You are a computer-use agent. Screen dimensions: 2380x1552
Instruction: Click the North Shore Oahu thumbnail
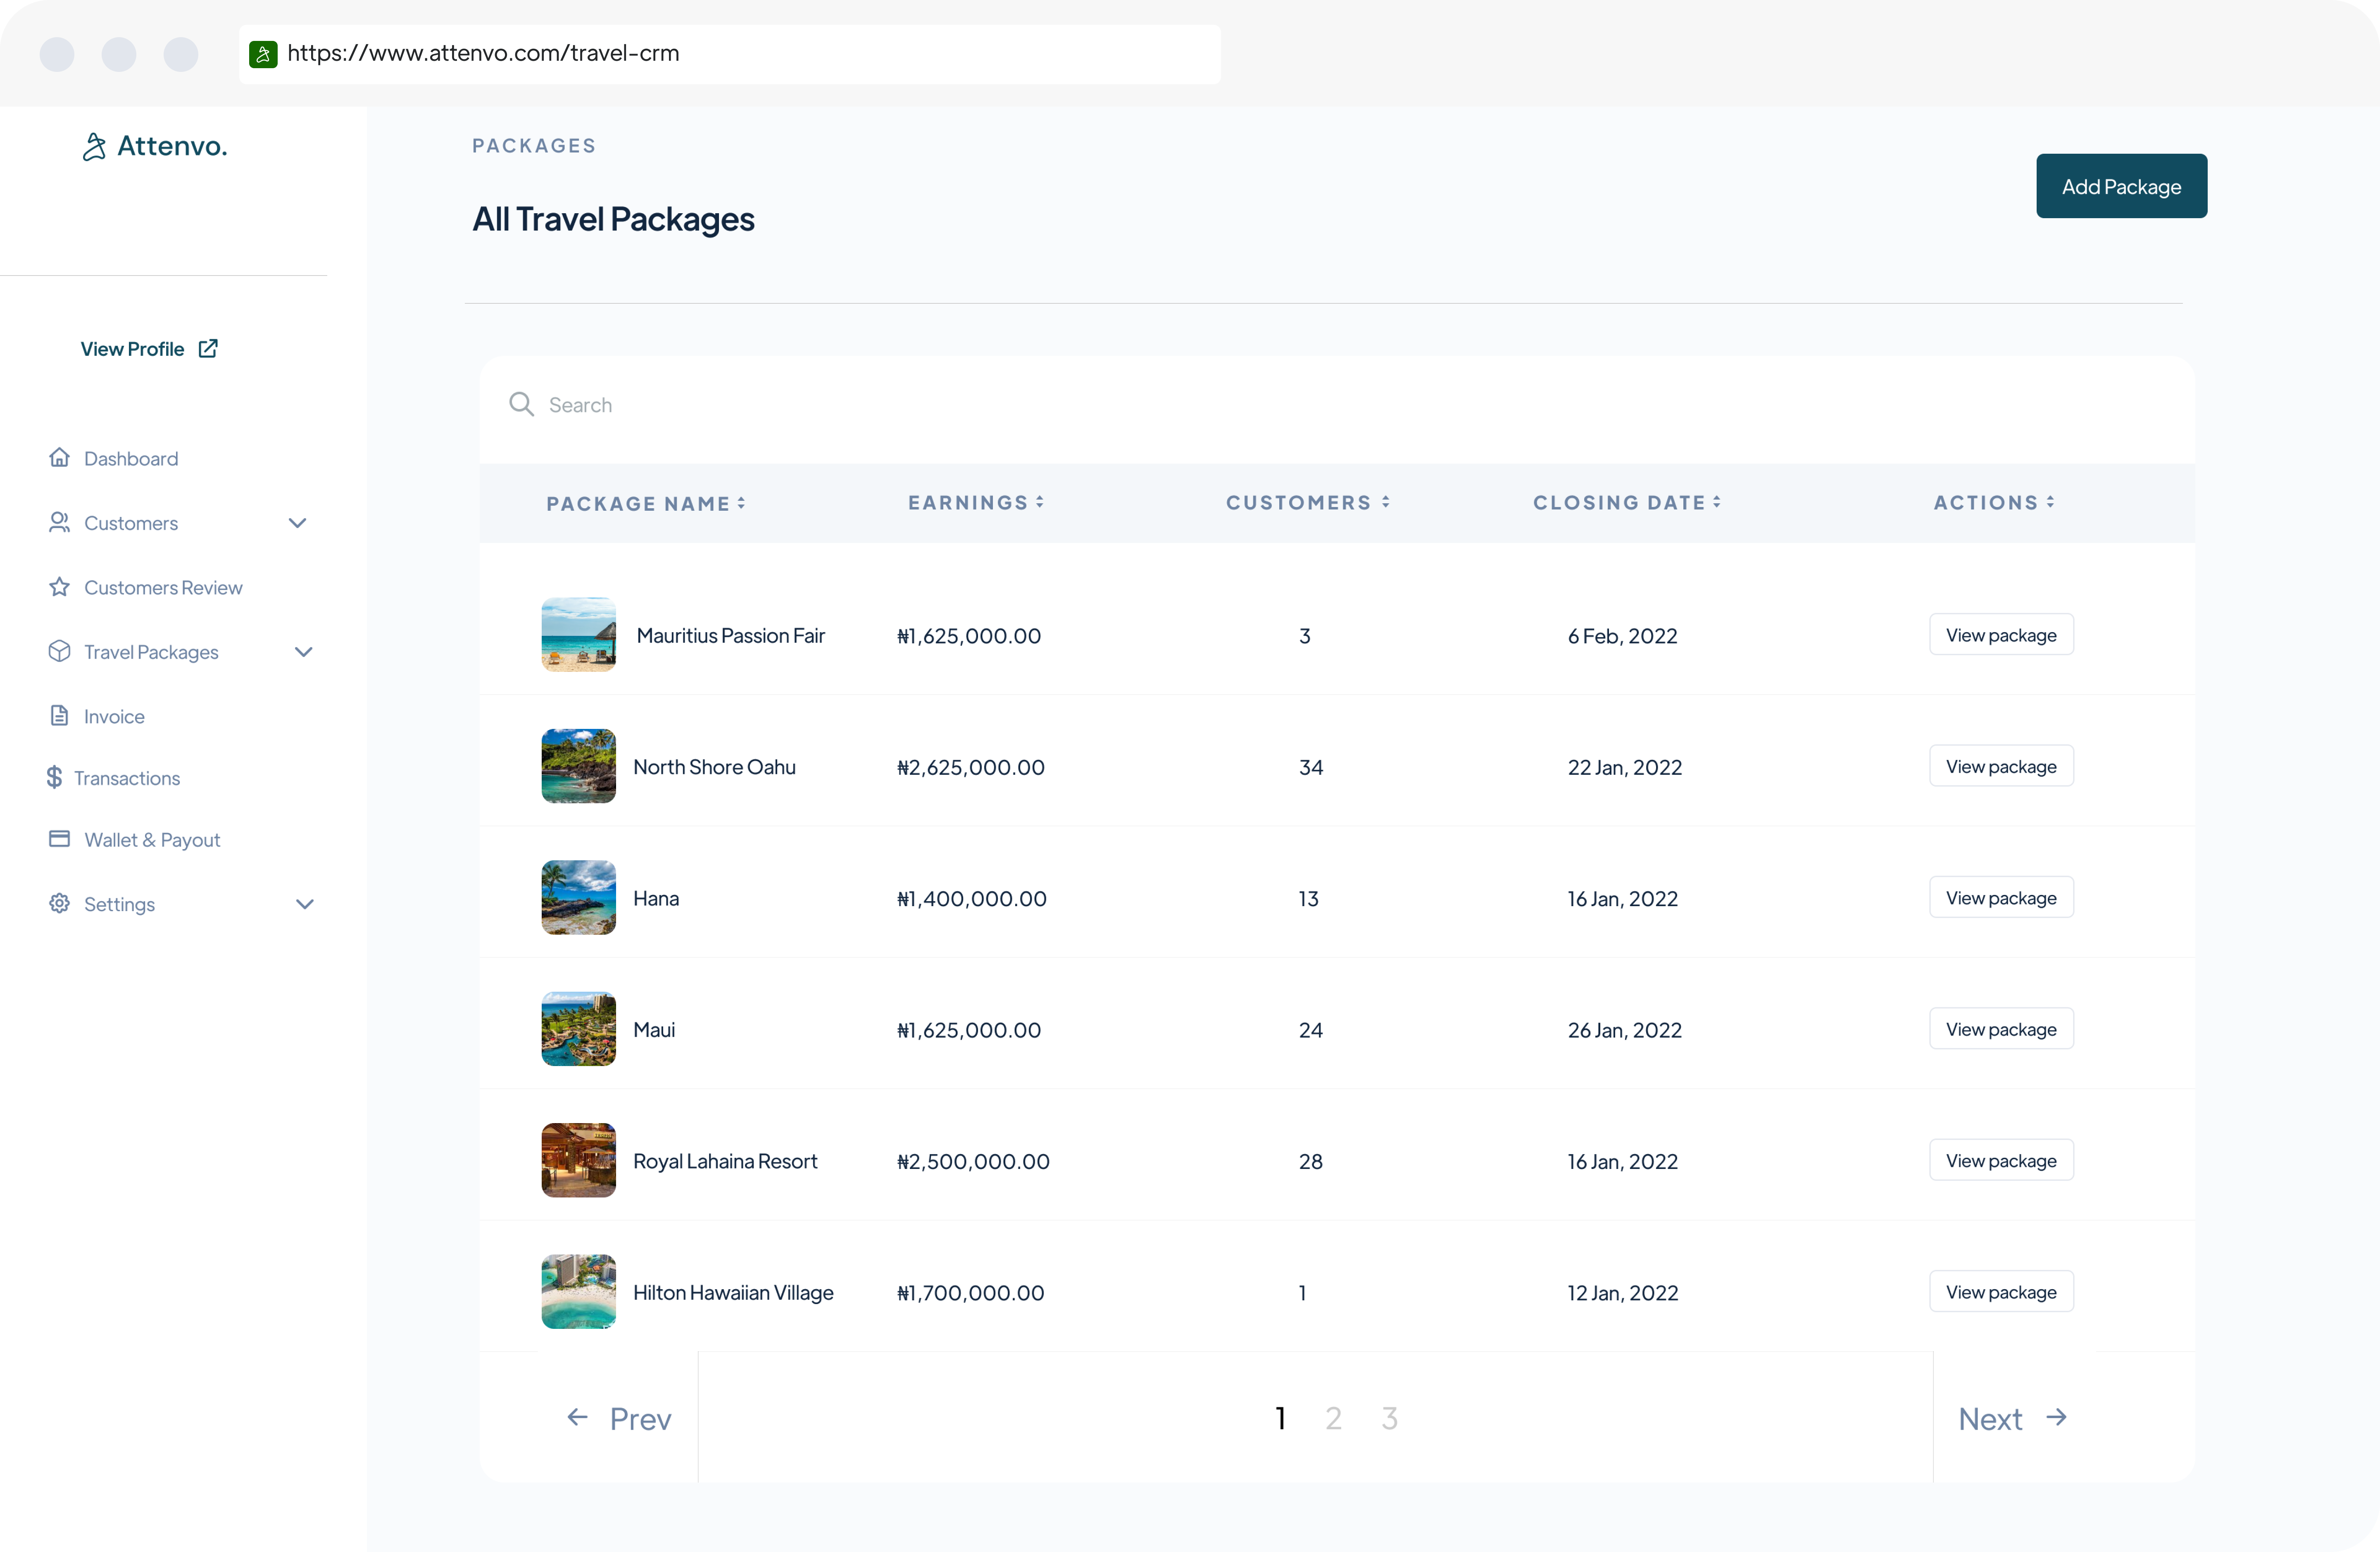click(578, 766)
